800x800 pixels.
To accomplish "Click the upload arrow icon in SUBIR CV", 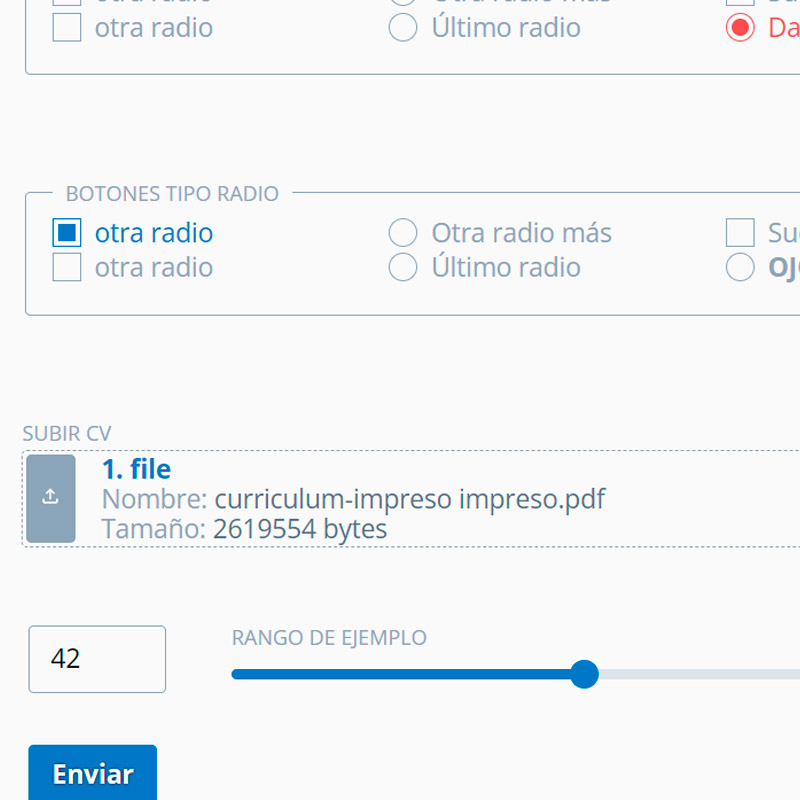I will 51,498.
